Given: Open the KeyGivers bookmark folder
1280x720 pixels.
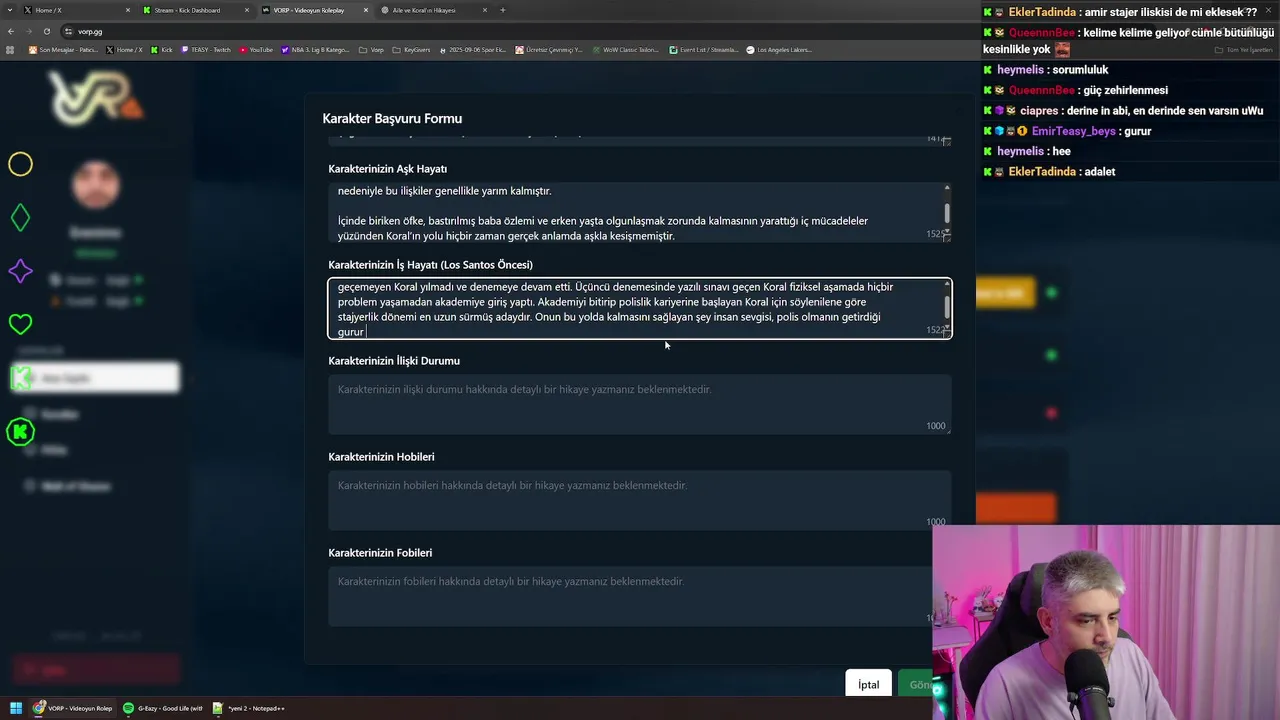Looking at the screenshot, I should (412, 49).
